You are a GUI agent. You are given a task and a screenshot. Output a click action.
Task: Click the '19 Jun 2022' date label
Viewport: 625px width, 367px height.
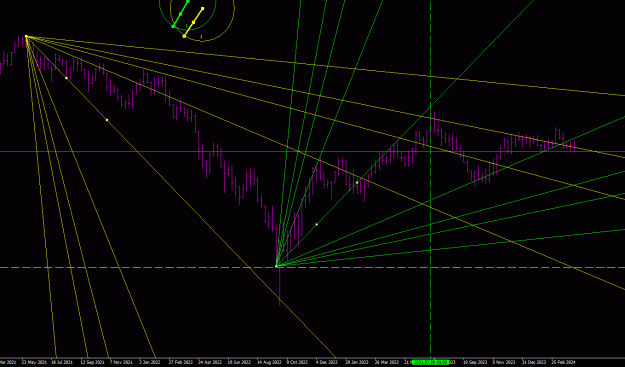coord(240,362)
